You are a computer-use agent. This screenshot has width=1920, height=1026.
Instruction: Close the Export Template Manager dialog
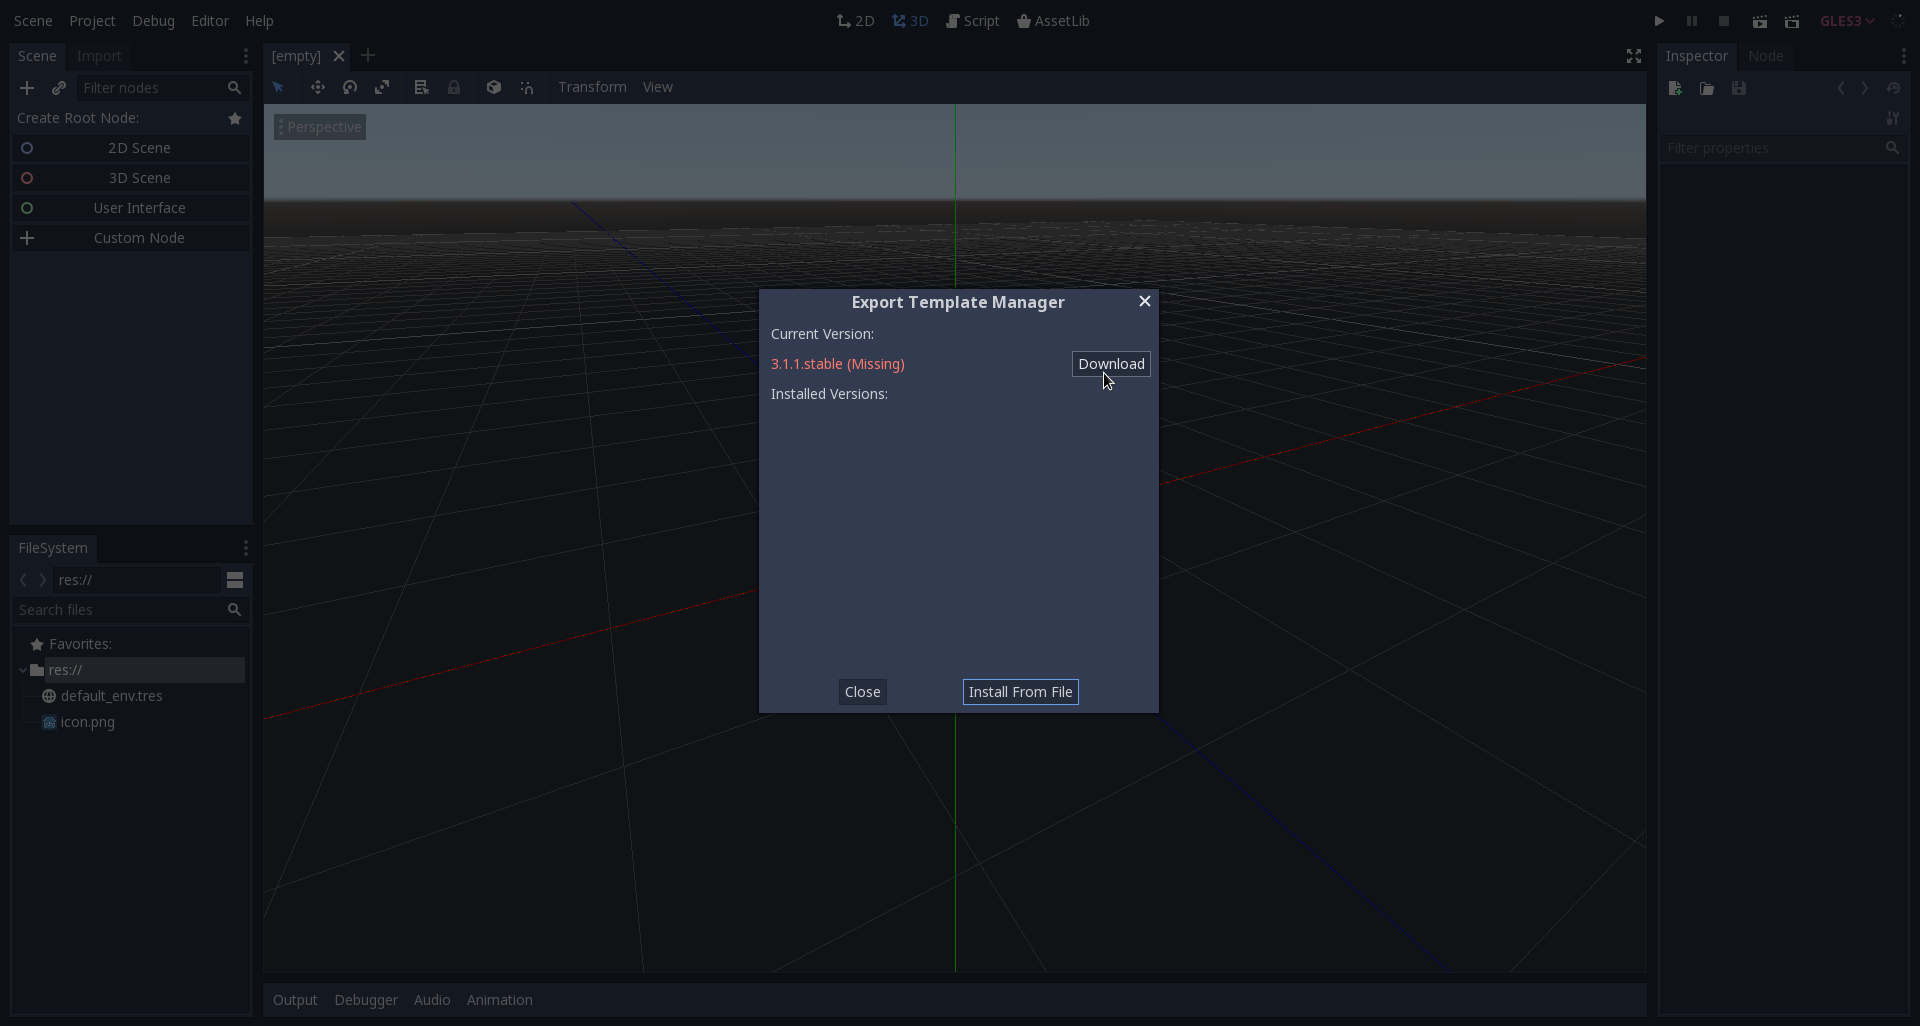(862, 692)
